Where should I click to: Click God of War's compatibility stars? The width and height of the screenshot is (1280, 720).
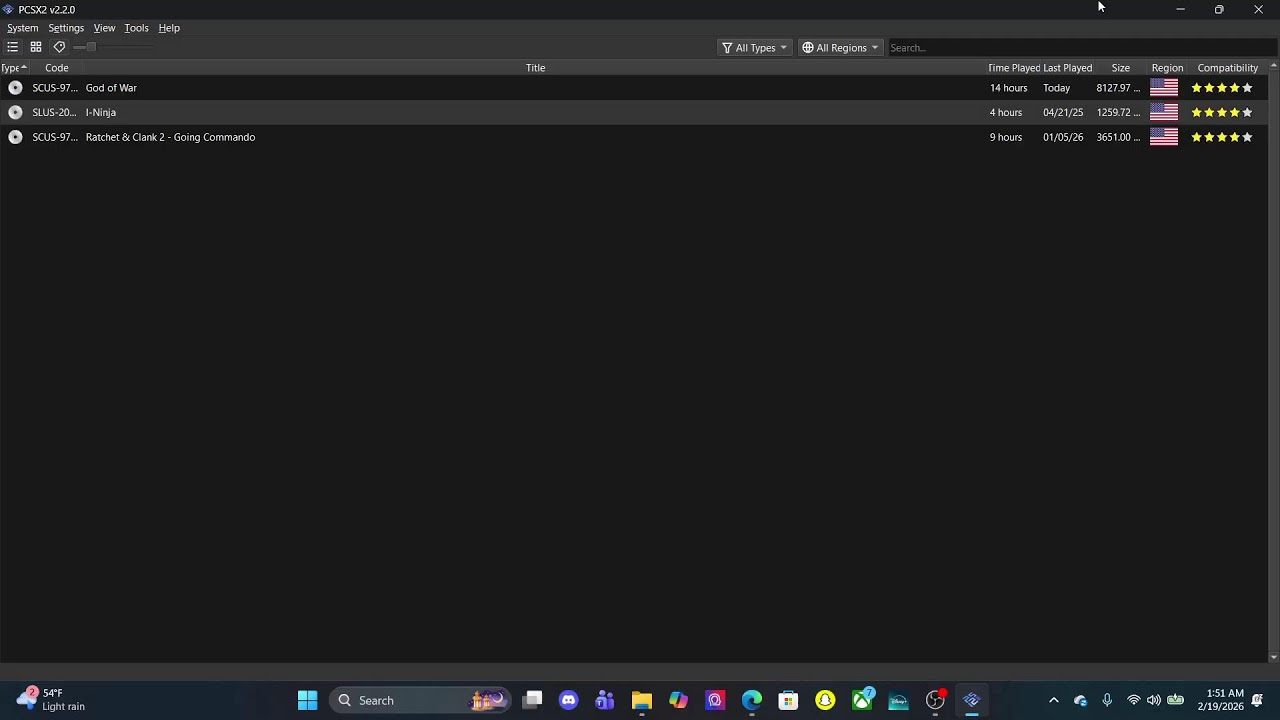coord(1221,88)
